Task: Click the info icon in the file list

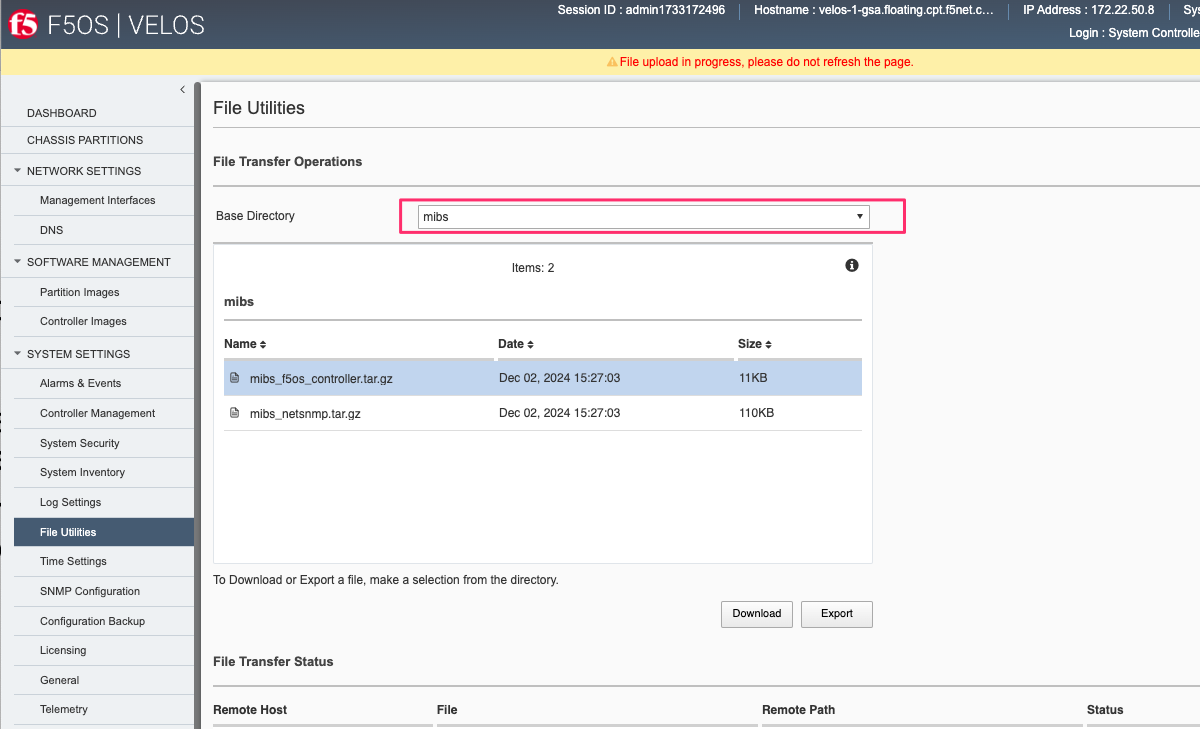Action: pyautogui.click(x=852, y=265)
